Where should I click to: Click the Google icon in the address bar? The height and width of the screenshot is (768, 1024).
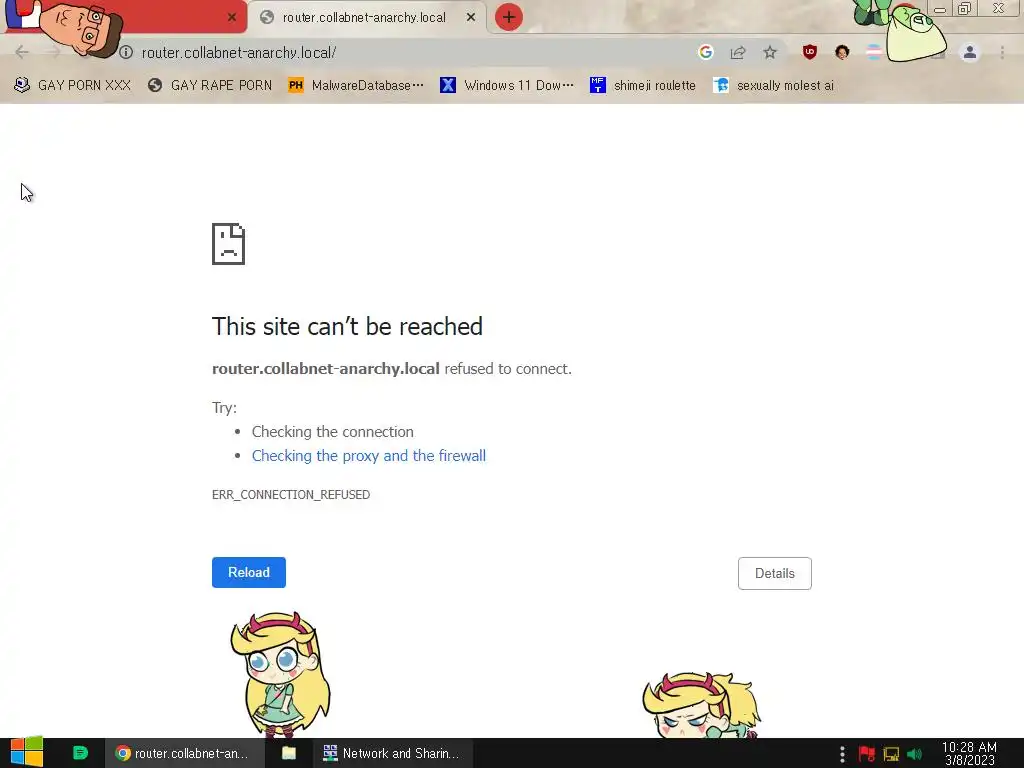[x=705, y=52]
